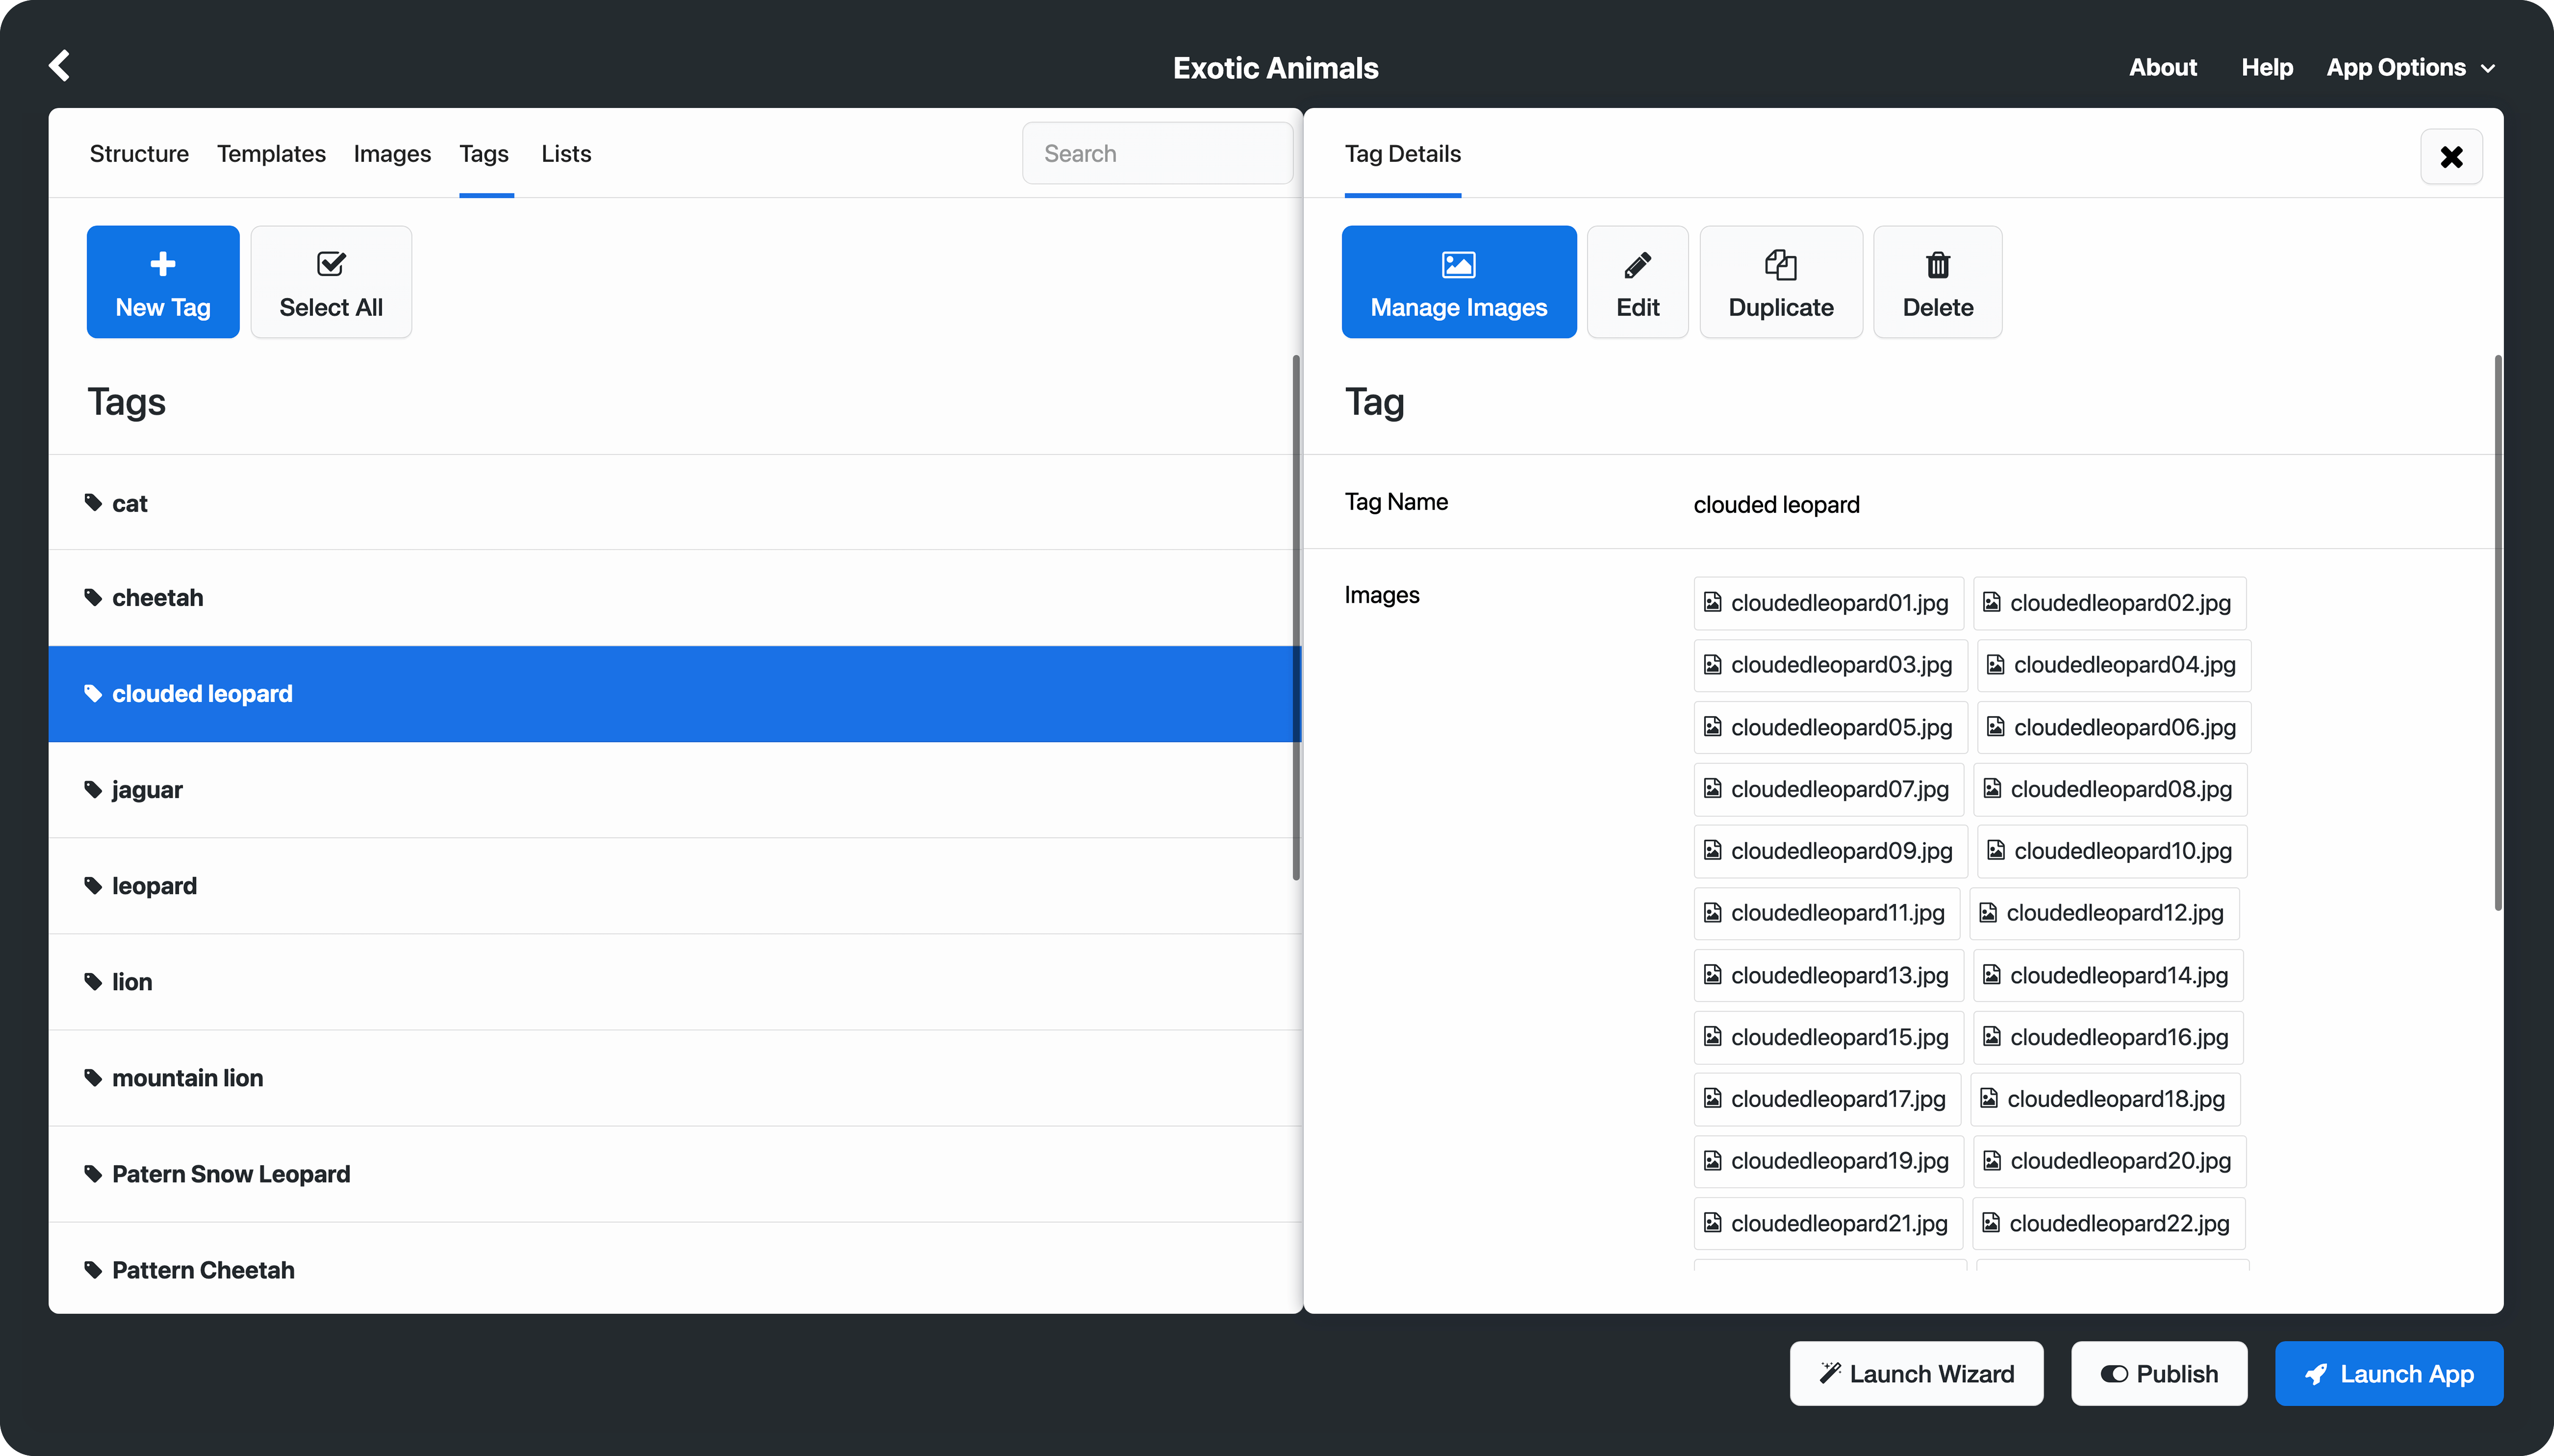
Task: Click the Edit pencil button
Action: (1637, 282)
